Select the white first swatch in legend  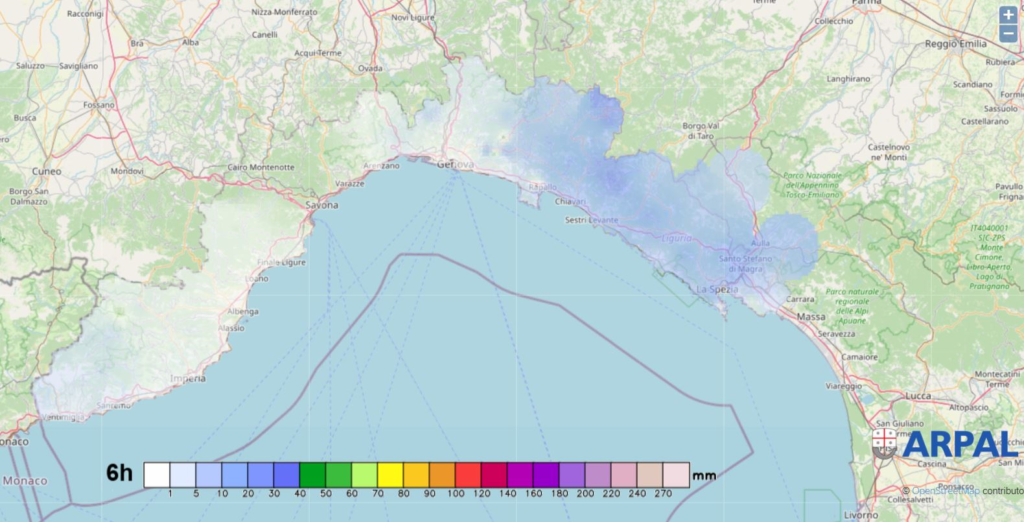tap(157, 474)
